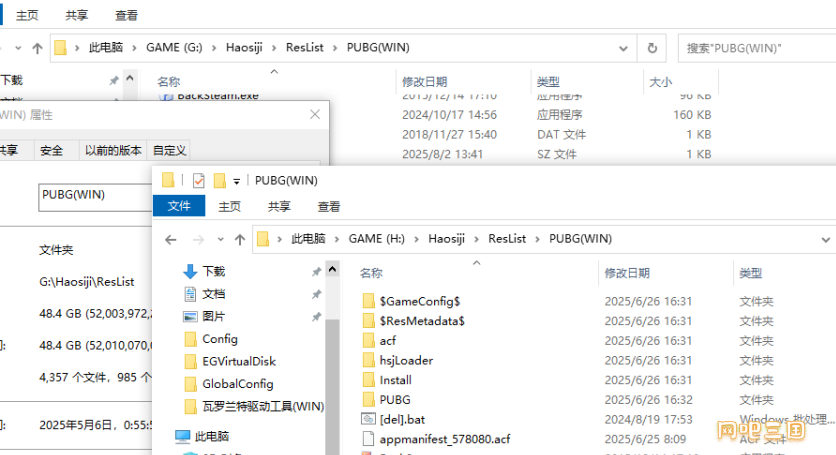The image size is (836, 455).
Task: Switch to 自定义 tab in properties dialog
Action: pyautogui.click(x=169, y=150)
